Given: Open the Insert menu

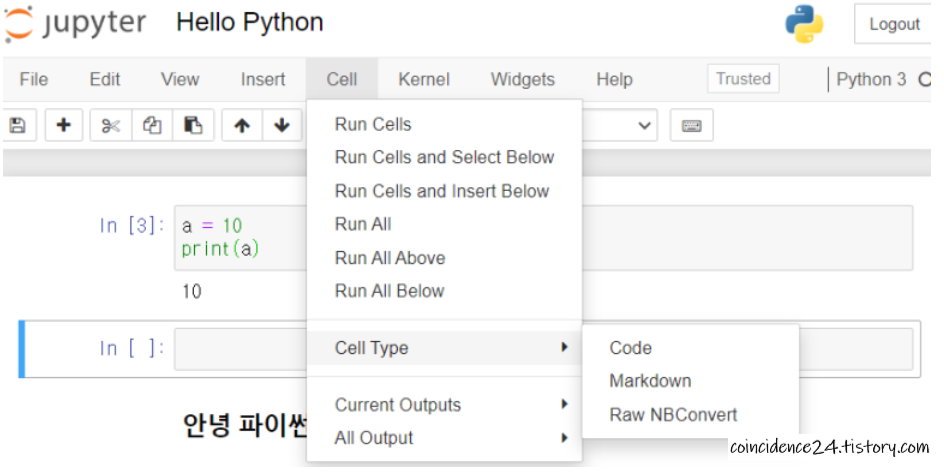Looking at the screenshot, I should click(x=263, y=79).
